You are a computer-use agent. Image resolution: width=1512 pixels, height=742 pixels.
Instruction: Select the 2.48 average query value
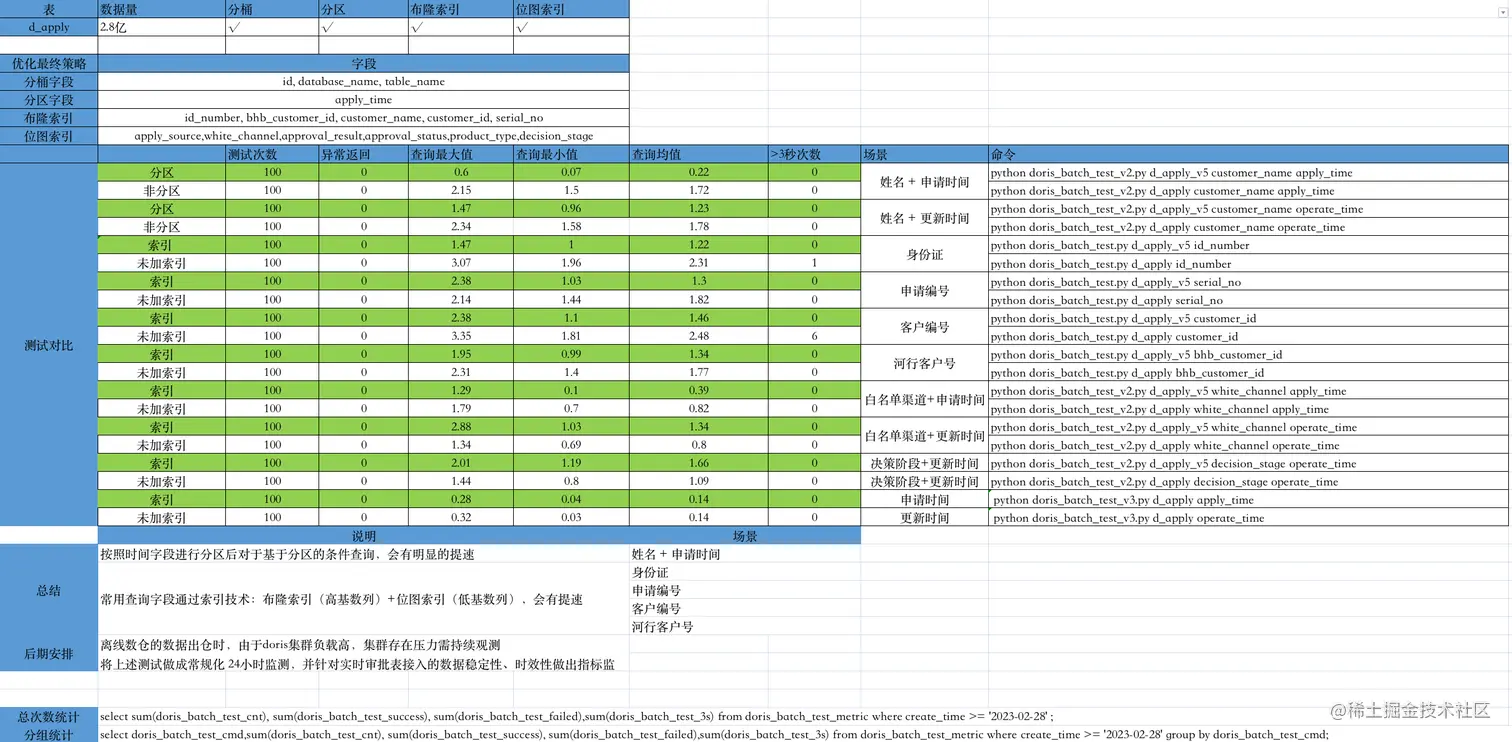[699, 336]
